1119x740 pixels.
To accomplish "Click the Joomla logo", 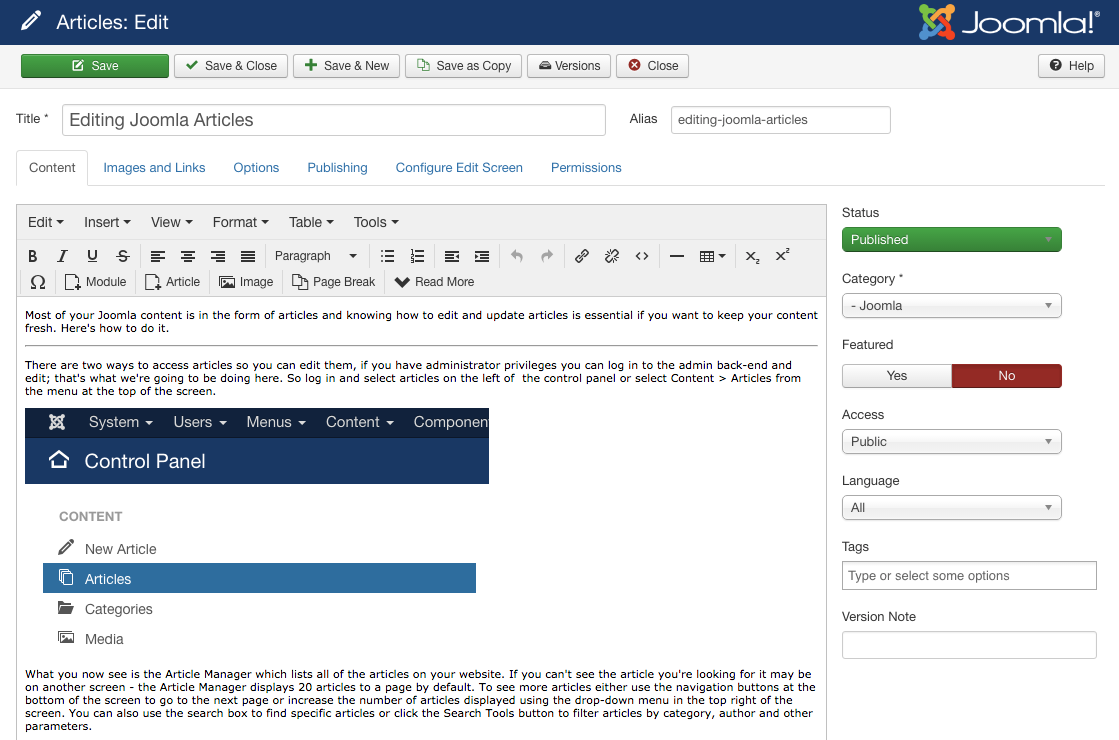I will coord(1009,22).
